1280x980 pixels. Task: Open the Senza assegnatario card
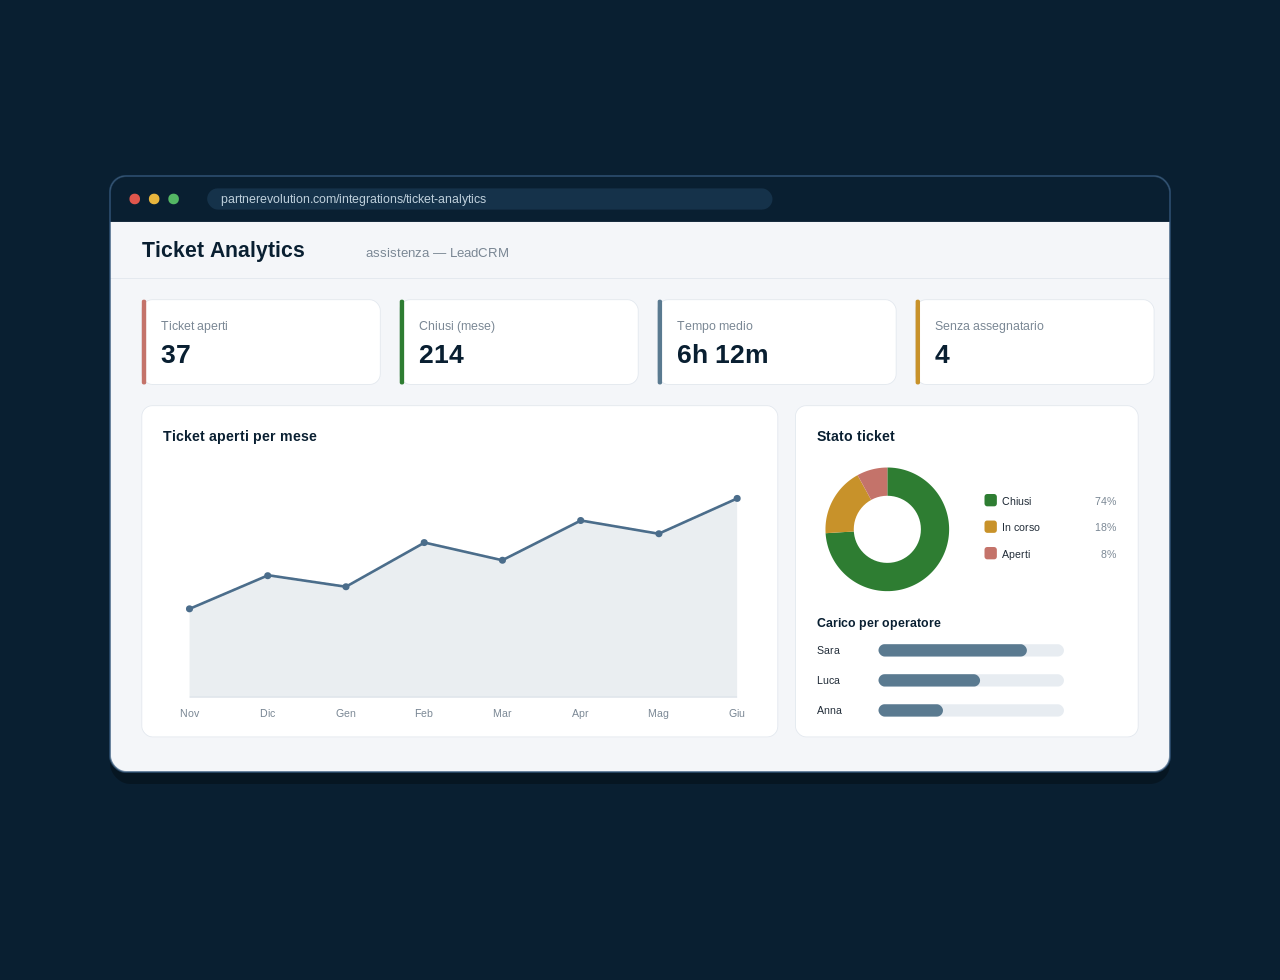(x=1035, y=342)
